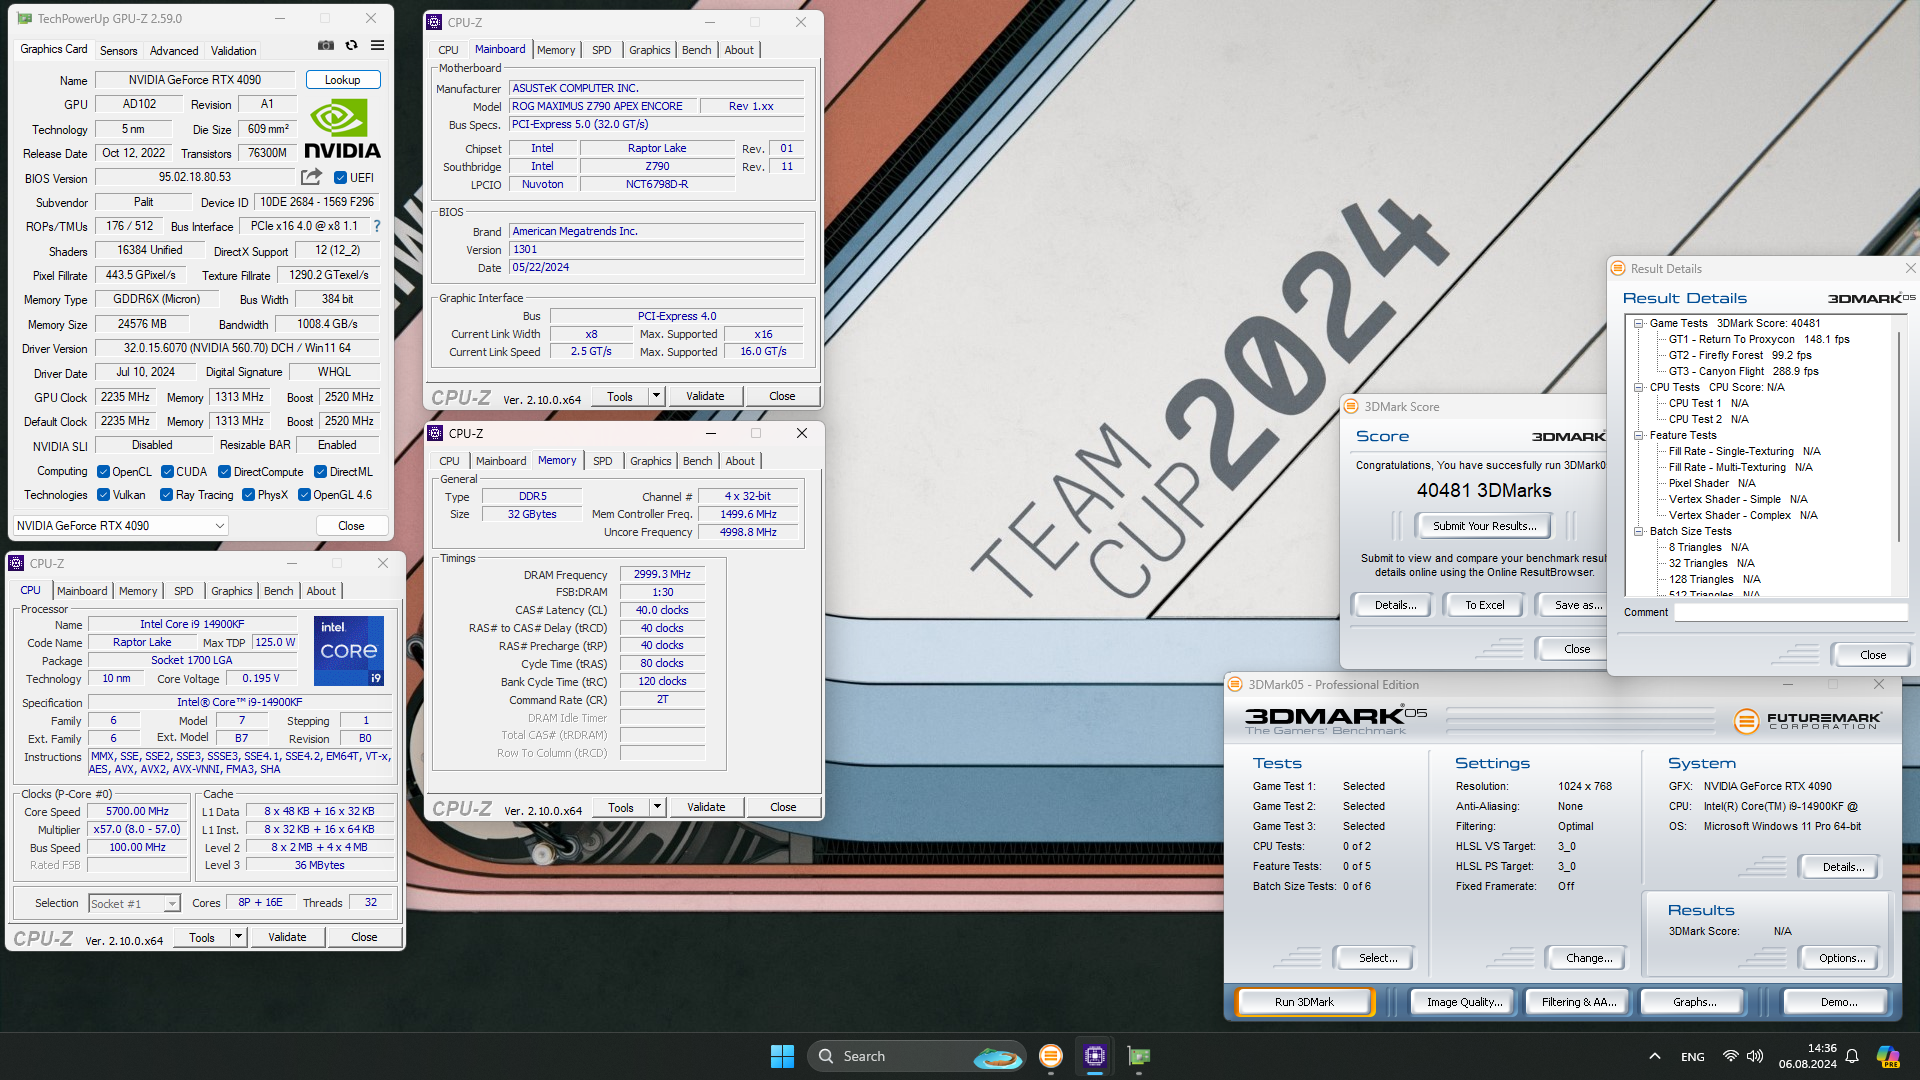Open the GPU-Z hamburger menu
The width and height of the screenshot is (1920, 1080).
(x=377, y=46)
